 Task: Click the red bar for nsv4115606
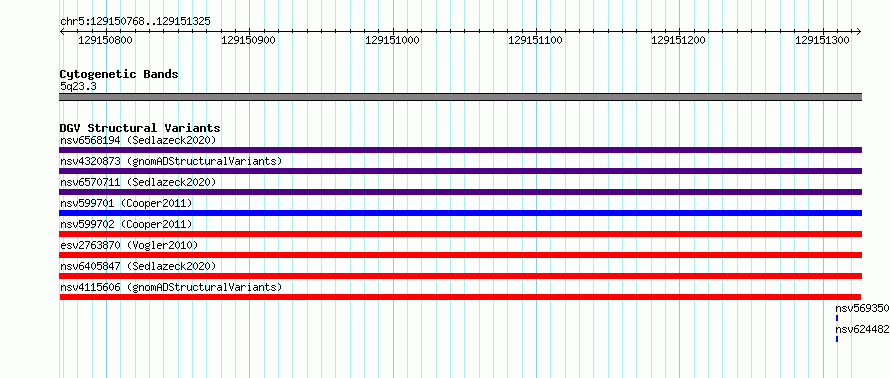[x=460, y=297]
